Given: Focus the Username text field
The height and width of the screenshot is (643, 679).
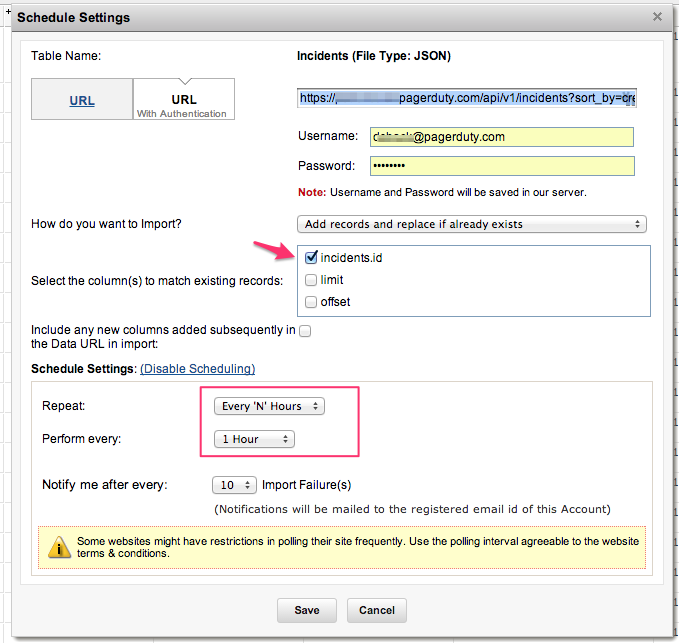Looking at the screenshot, I should click(502, 136).
